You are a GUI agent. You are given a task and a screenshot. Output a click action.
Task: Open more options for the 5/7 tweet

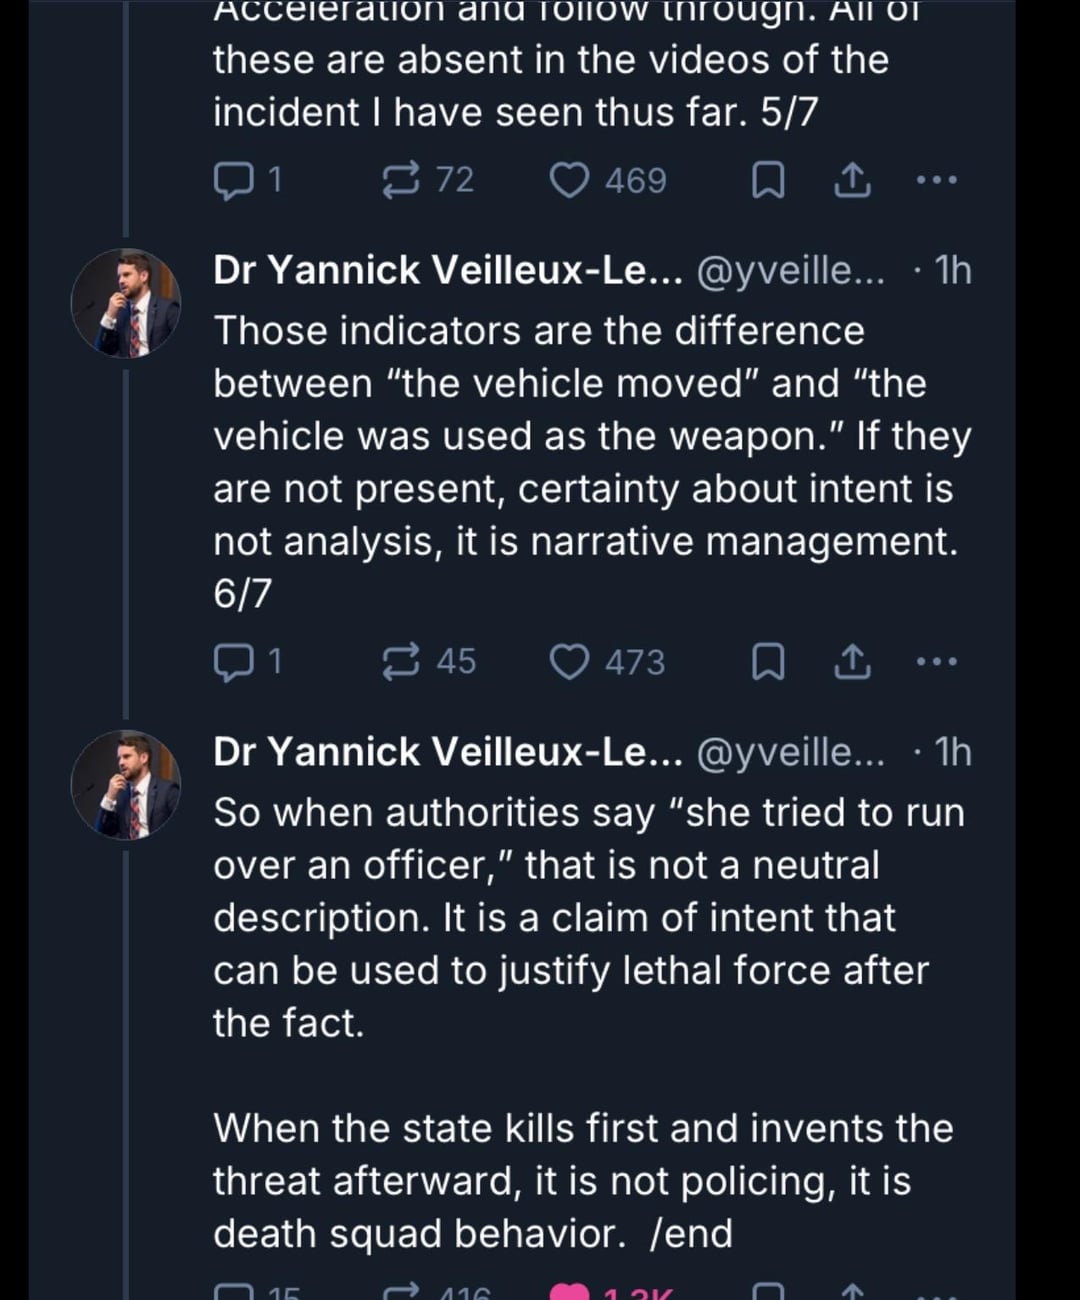coord(936,181)
